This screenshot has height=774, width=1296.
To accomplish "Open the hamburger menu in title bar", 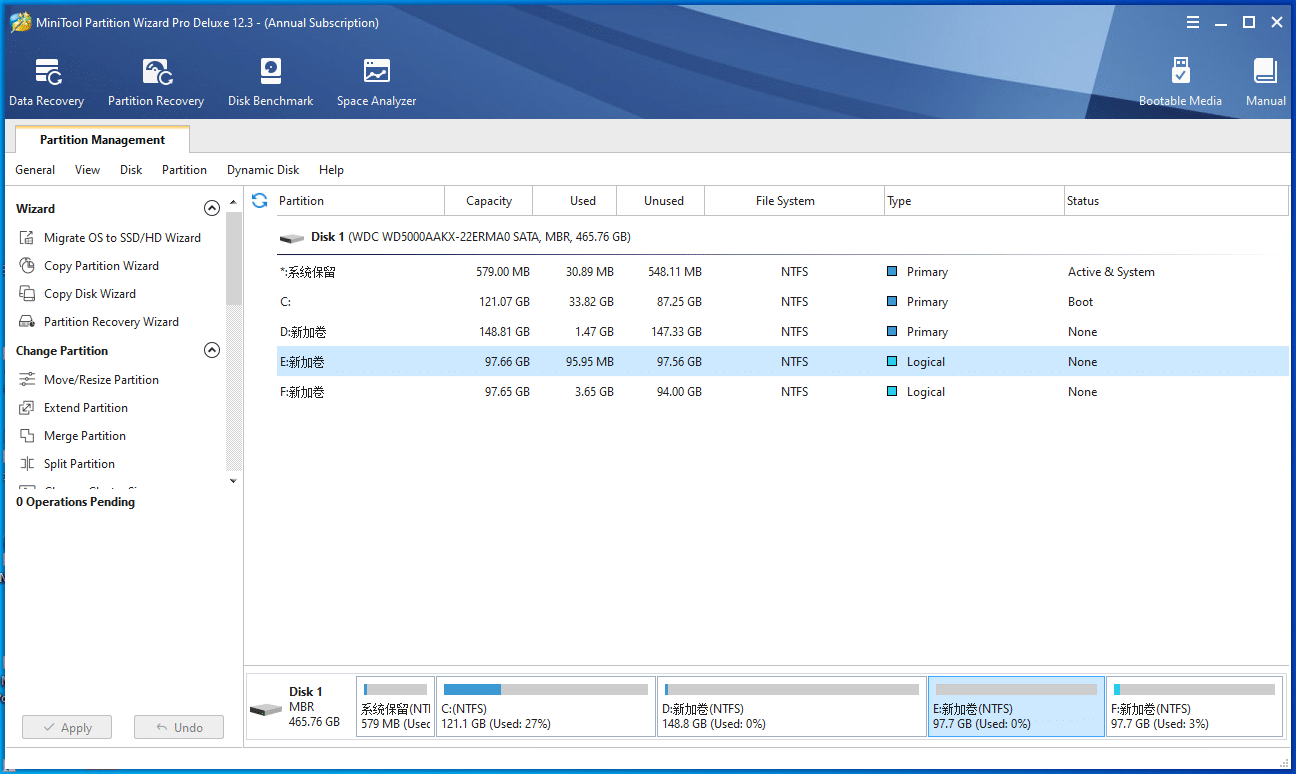I will (x=1193, y=22).
